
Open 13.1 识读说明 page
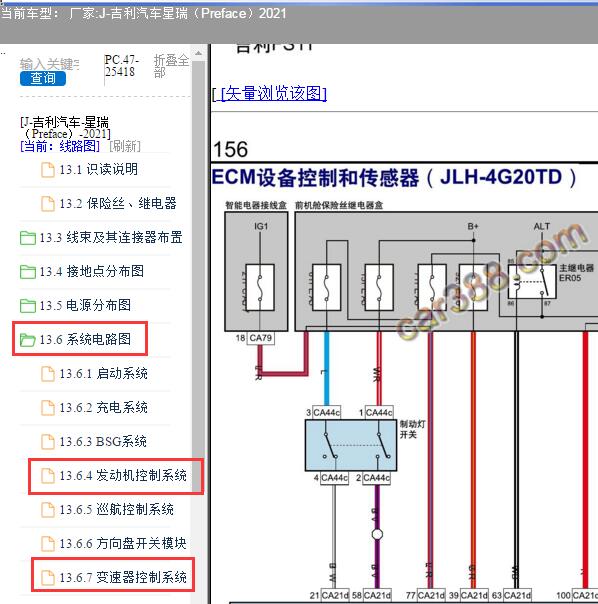point(99,169)
